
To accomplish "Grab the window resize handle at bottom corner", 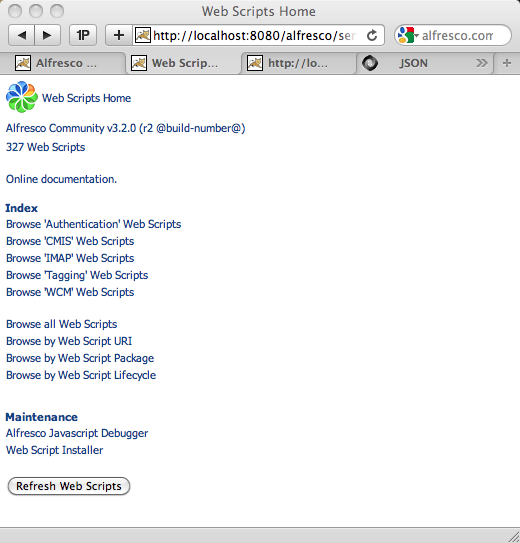I will (513, 536).
